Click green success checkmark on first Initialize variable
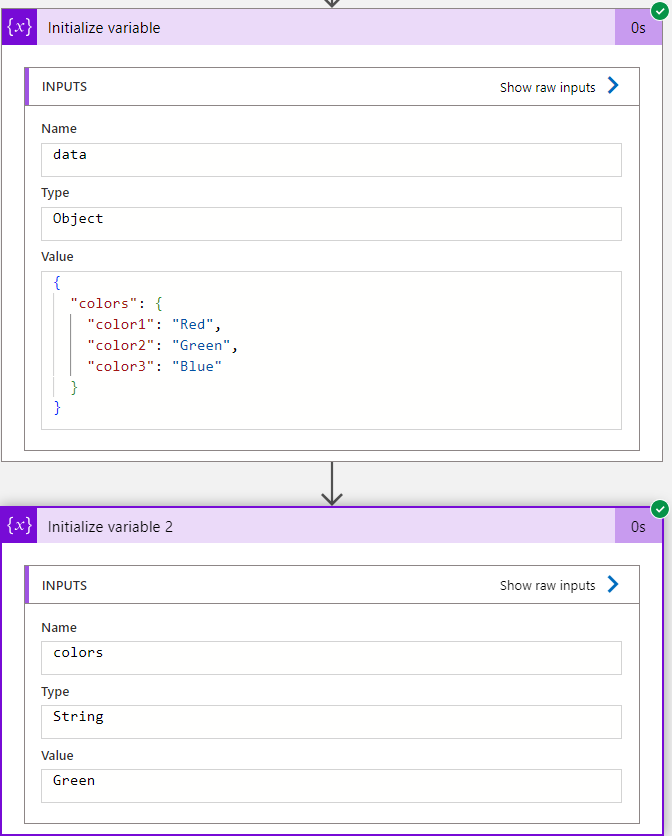Viewport: 672px width, 836px height. 660,11
